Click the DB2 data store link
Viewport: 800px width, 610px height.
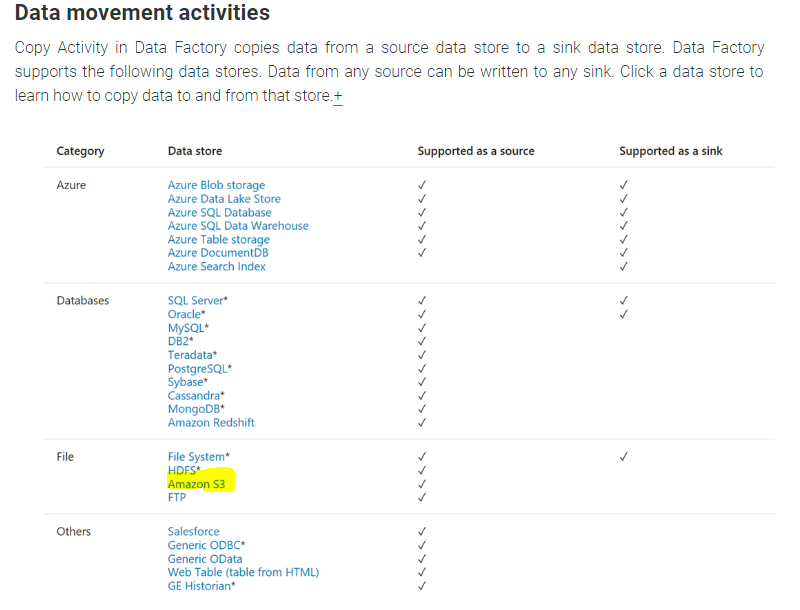(181, 341)
